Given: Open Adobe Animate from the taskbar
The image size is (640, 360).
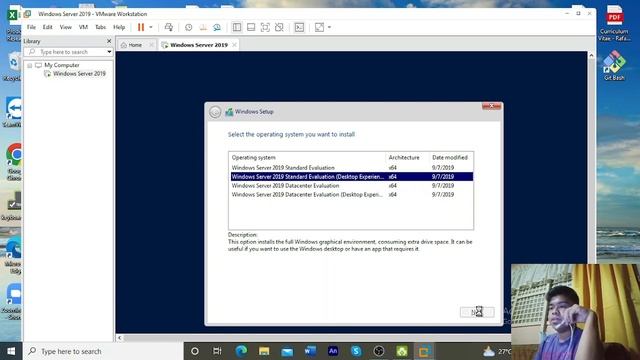Looking at the screenshot, I should pos(333,351).
